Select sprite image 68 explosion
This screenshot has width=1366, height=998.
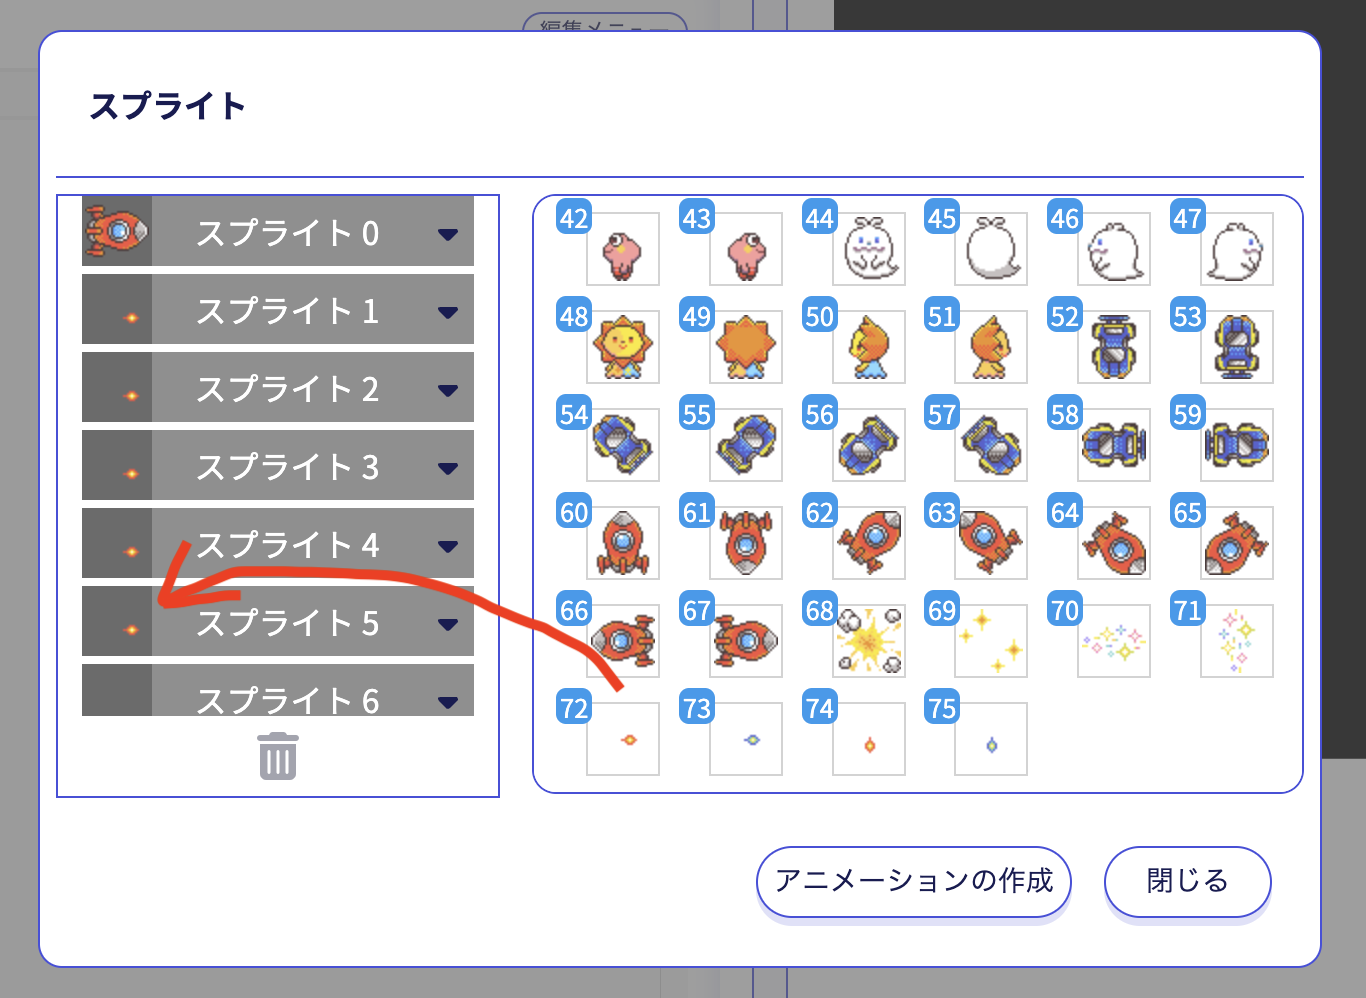tap(869, 641)
